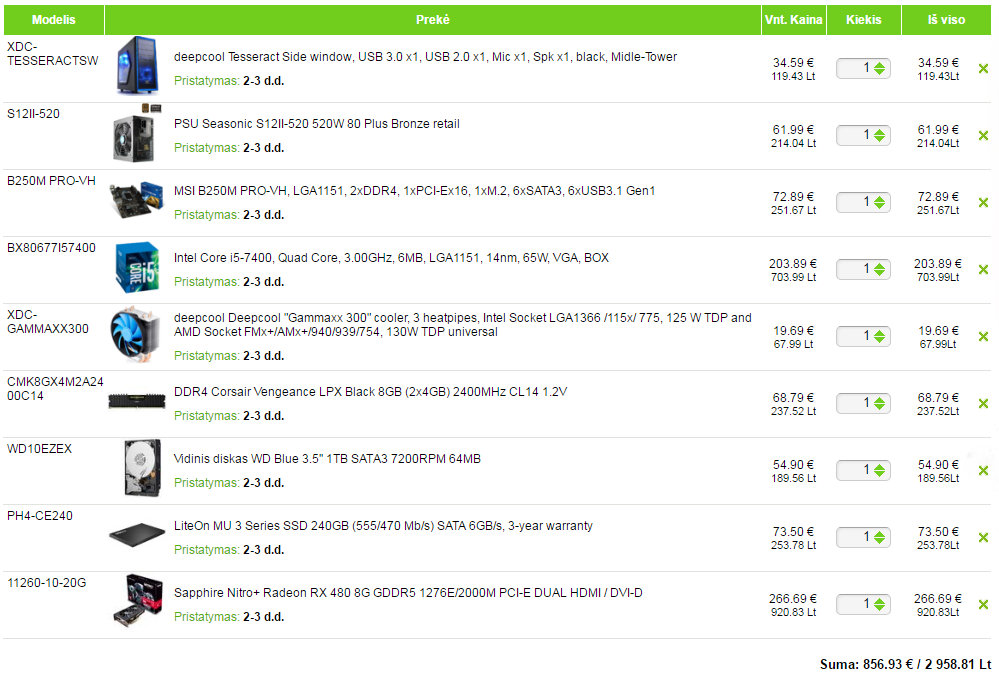
Task: Remove deepcool Tesseract case from cart
Action: pos(983,69)
